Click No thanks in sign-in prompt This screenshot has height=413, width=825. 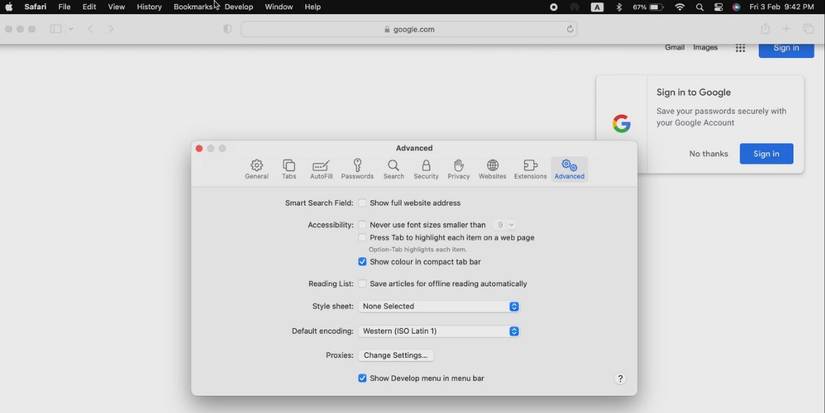tap(708, 154)
